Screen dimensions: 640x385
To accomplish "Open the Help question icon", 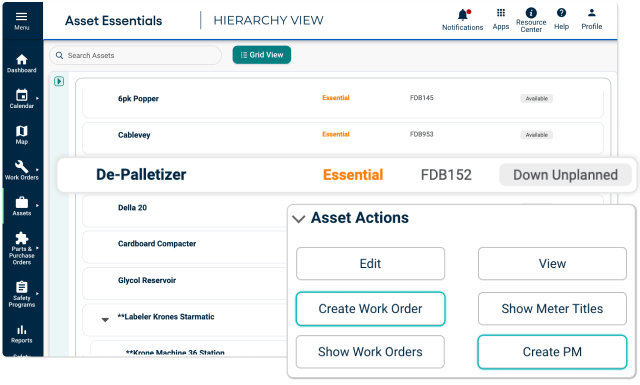I will [561, 13].
